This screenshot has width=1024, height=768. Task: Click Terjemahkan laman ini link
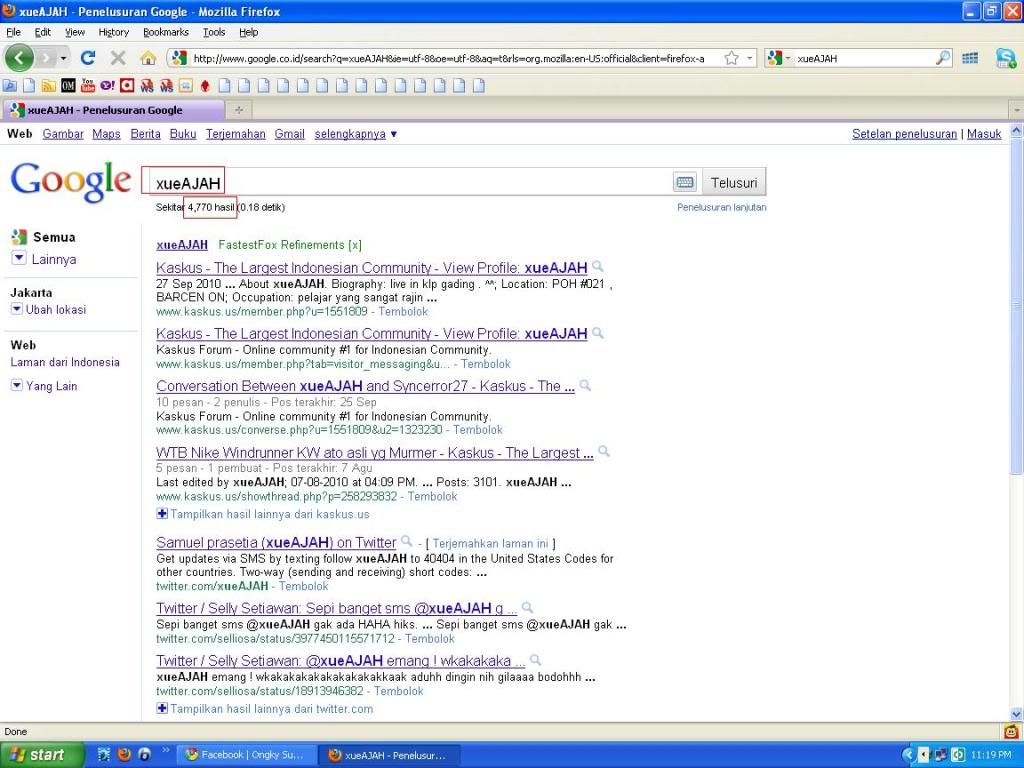pos(490,543)
